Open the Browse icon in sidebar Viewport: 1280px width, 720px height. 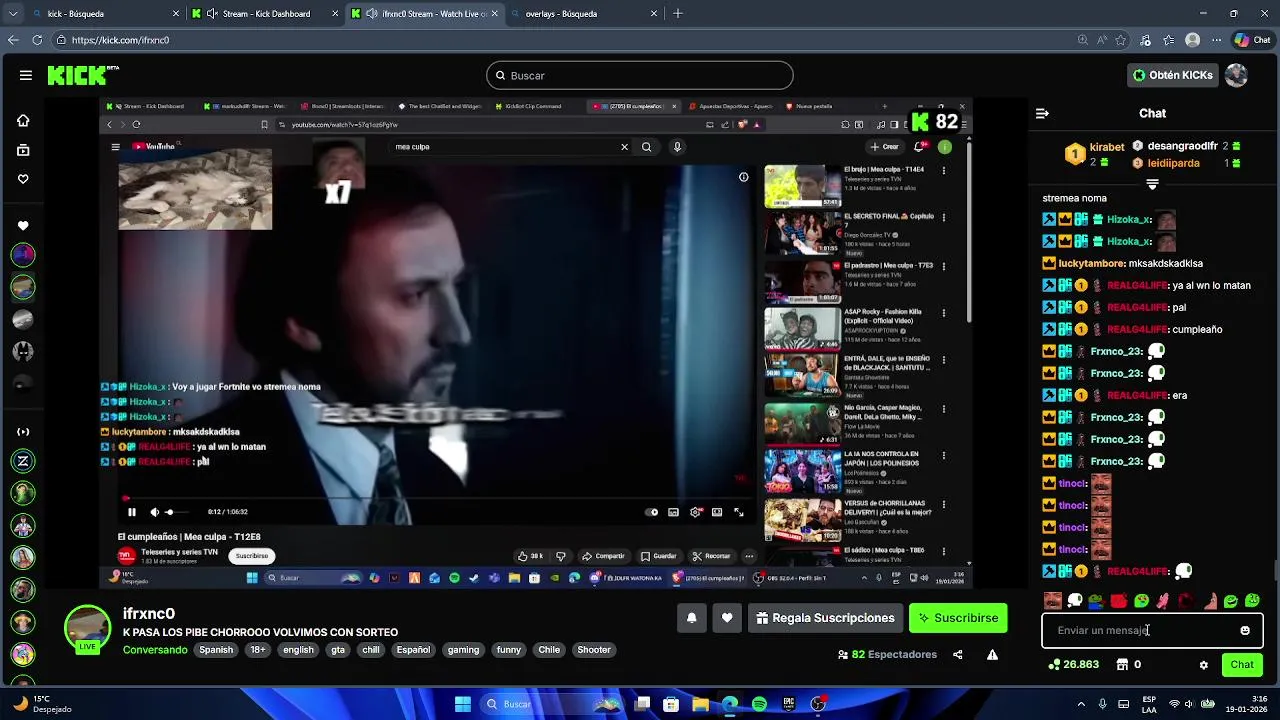[23, 150]
